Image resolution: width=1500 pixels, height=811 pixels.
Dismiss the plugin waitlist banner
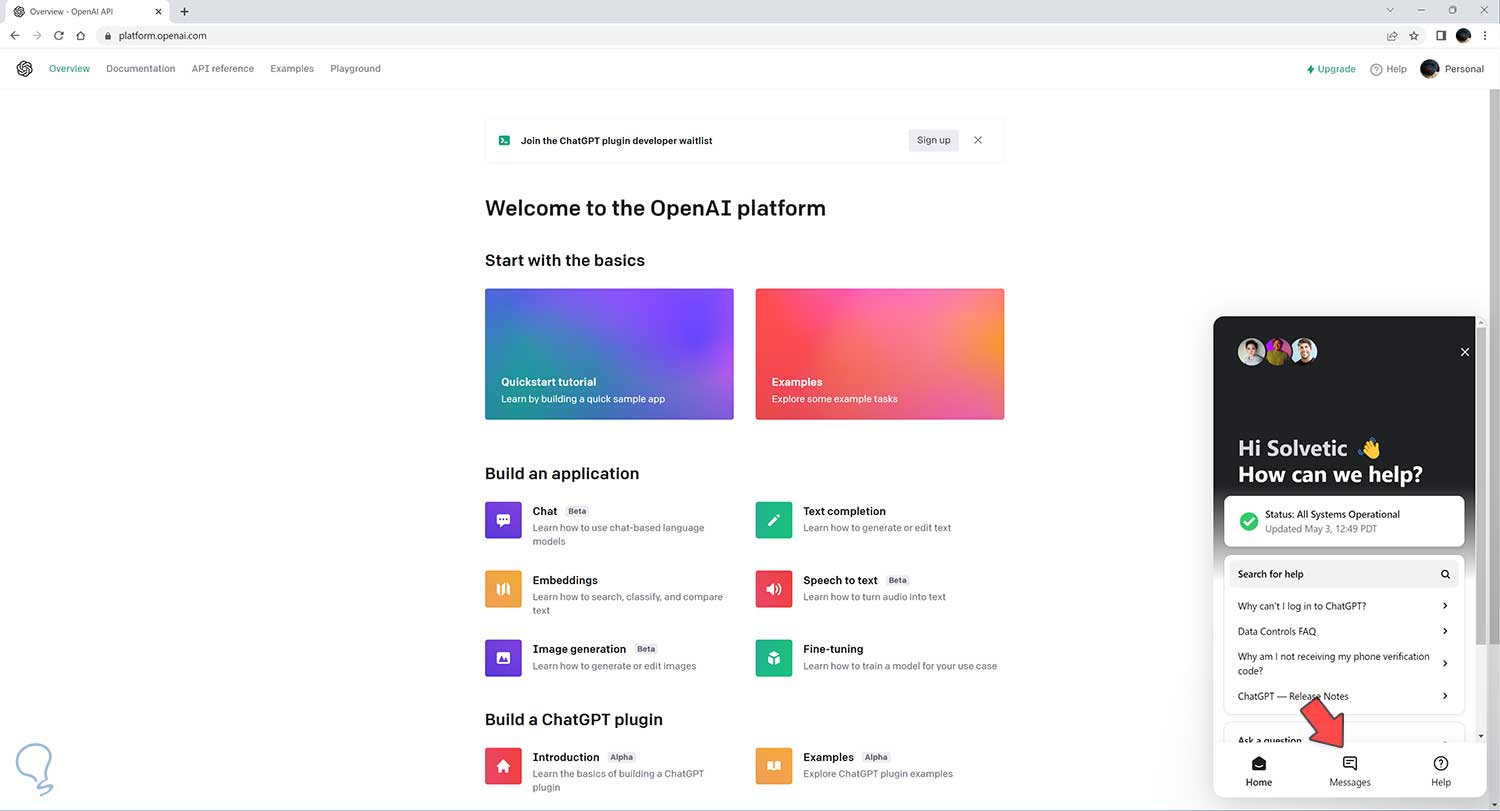(x=978, y=140)
